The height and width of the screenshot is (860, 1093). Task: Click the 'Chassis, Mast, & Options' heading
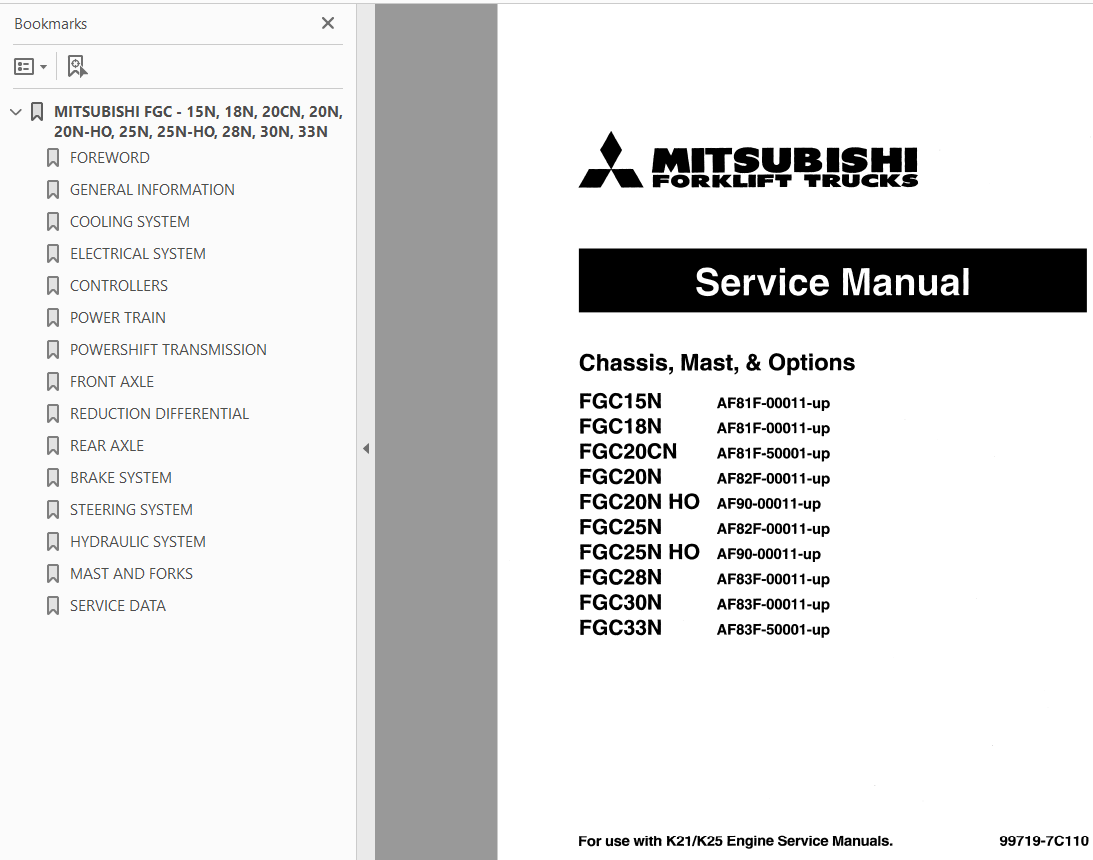tap(717, 362)
